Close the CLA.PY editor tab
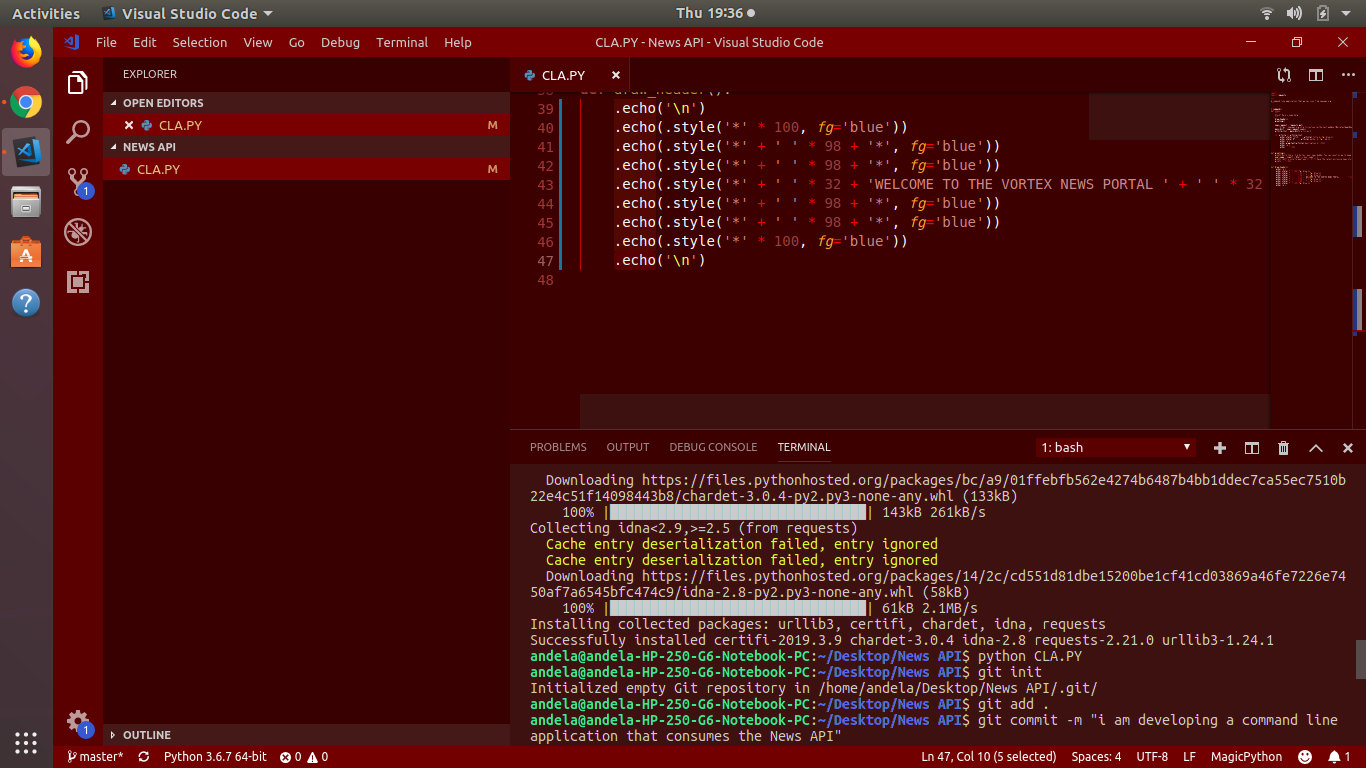Viewport: 1366px width, 768px height. tap(616, 75)
